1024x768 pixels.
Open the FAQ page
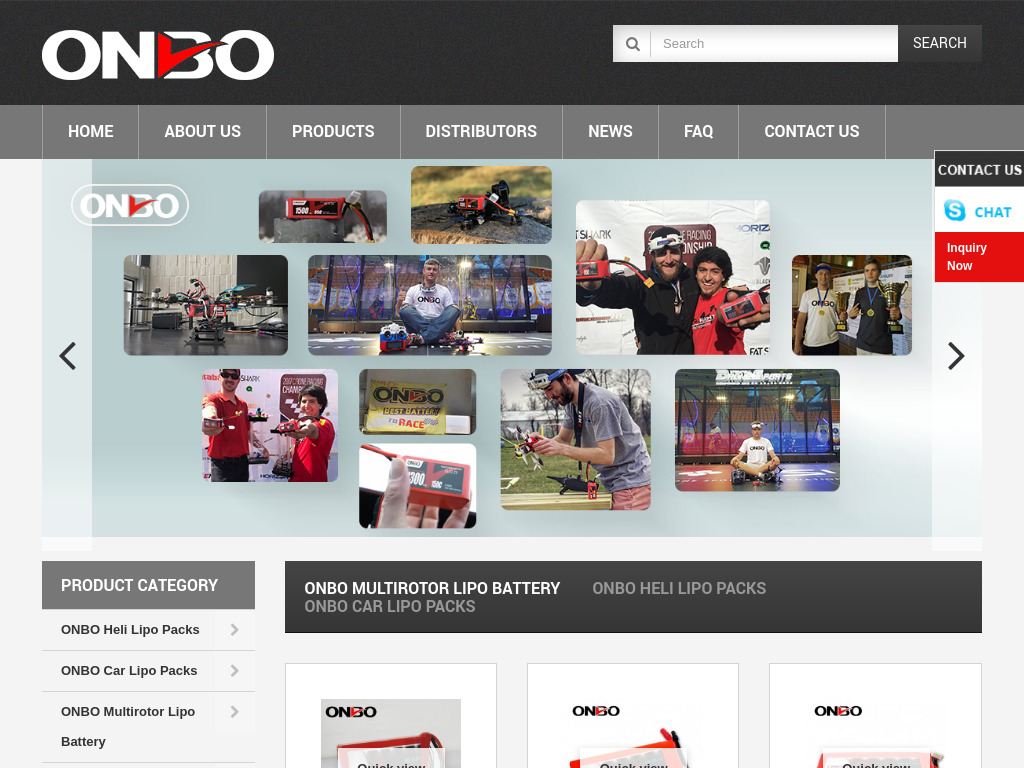pos(698,131)
